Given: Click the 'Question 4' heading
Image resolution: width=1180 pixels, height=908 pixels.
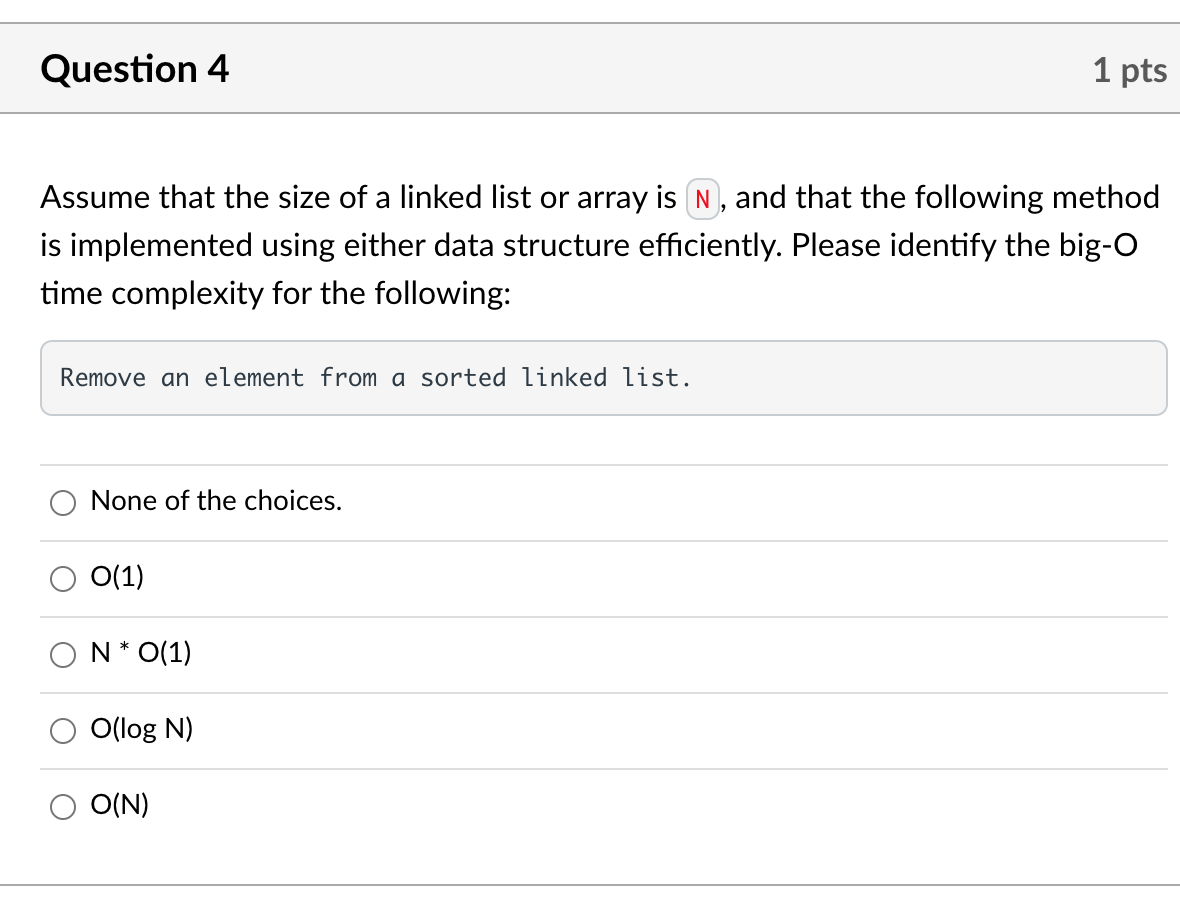Looking at the screenshot, I should (x=135, y=68).
